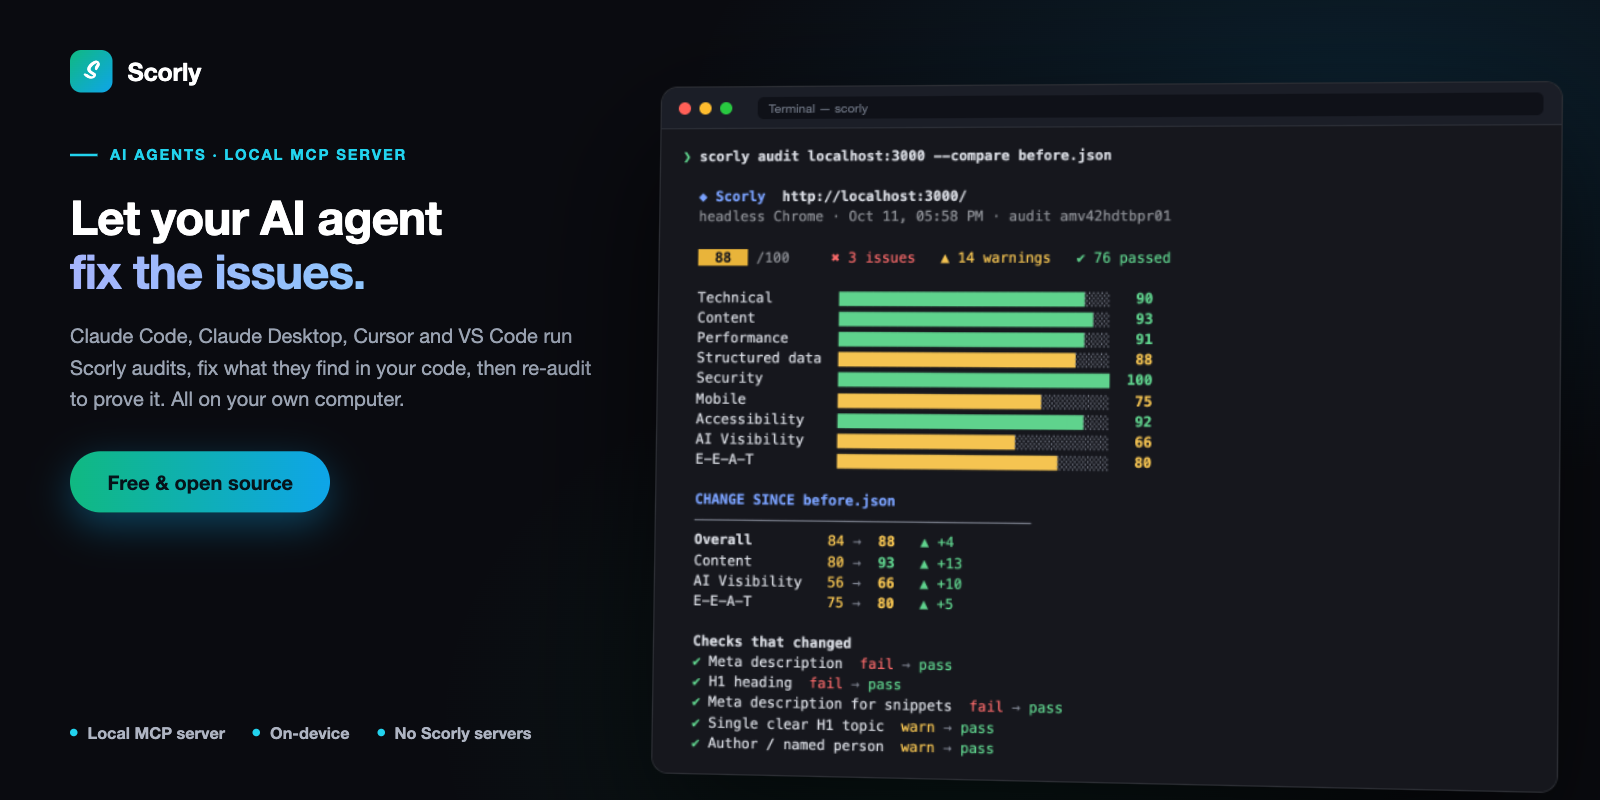Click the Technical score progress bar

pos(974,299)
